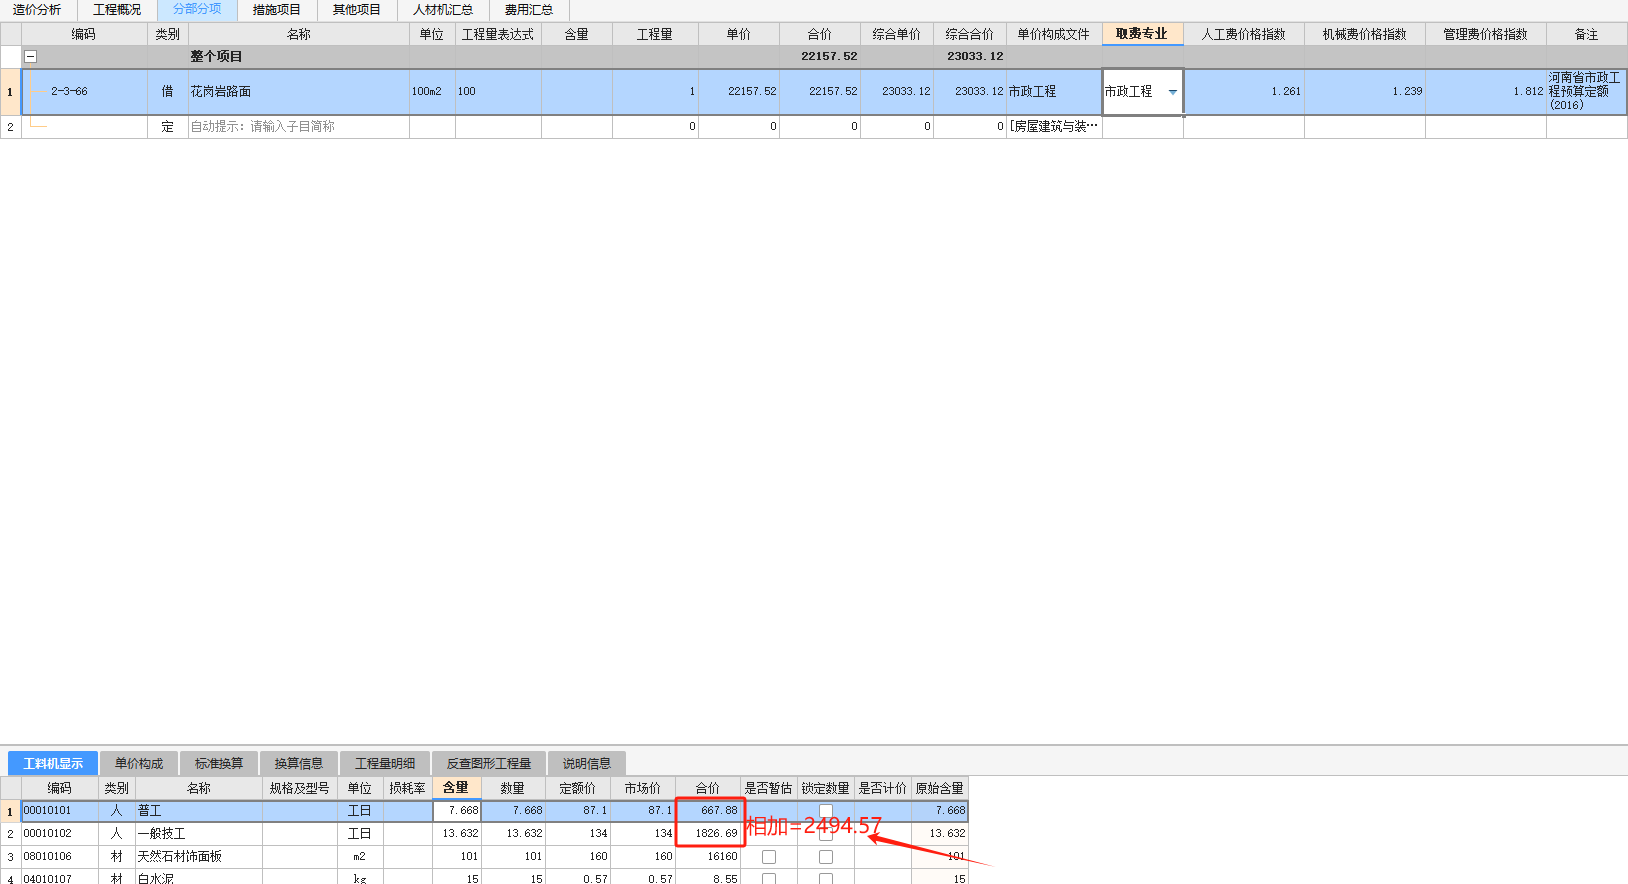Viewport: 1628px width, 884px height.
Task: Click remark cell 河南省市政工程预算定额(2016)
Action: click(1586, 91)
